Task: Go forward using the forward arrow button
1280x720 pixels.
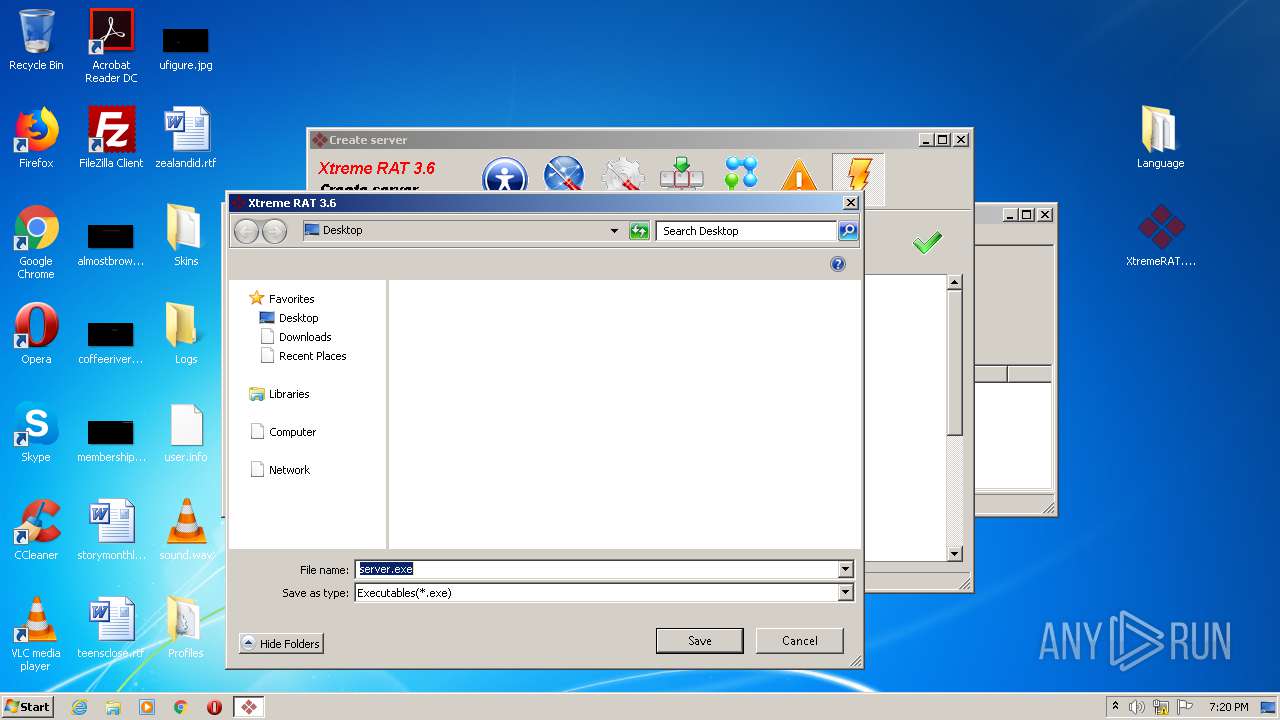Action: [274, 231]
